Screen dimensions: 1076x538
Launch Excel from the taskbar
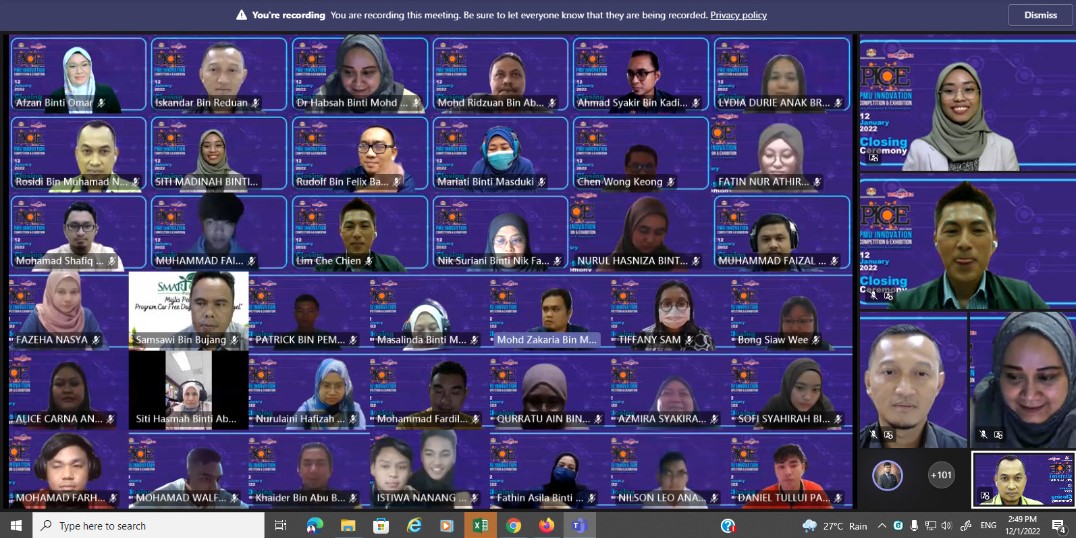(480, 525)
